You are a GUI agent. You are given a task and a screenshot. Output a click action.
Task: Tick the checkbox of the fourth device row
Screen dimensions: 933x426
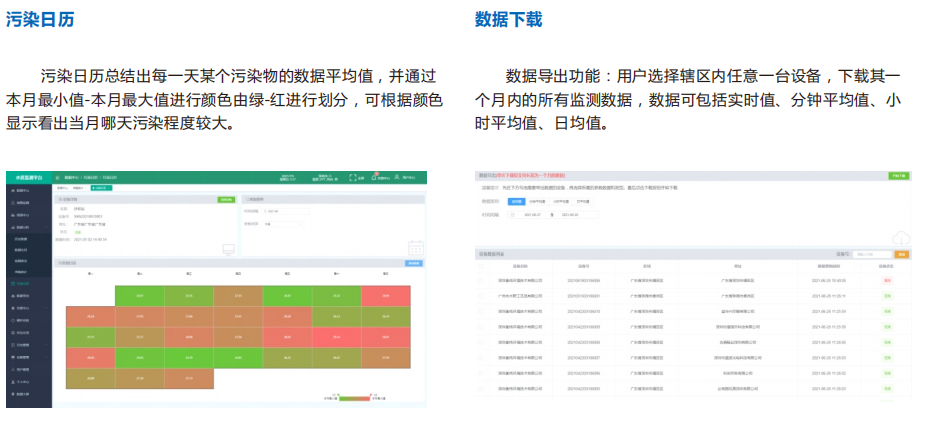pos(481,327)
